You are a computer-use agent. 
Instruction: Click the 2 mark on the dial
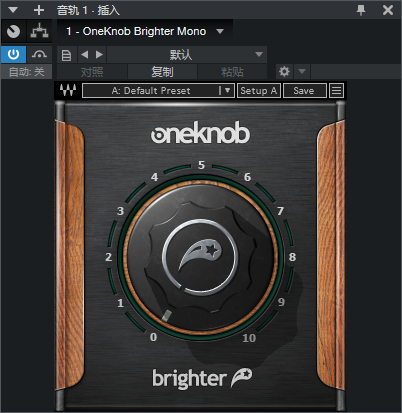click(108, 257)
